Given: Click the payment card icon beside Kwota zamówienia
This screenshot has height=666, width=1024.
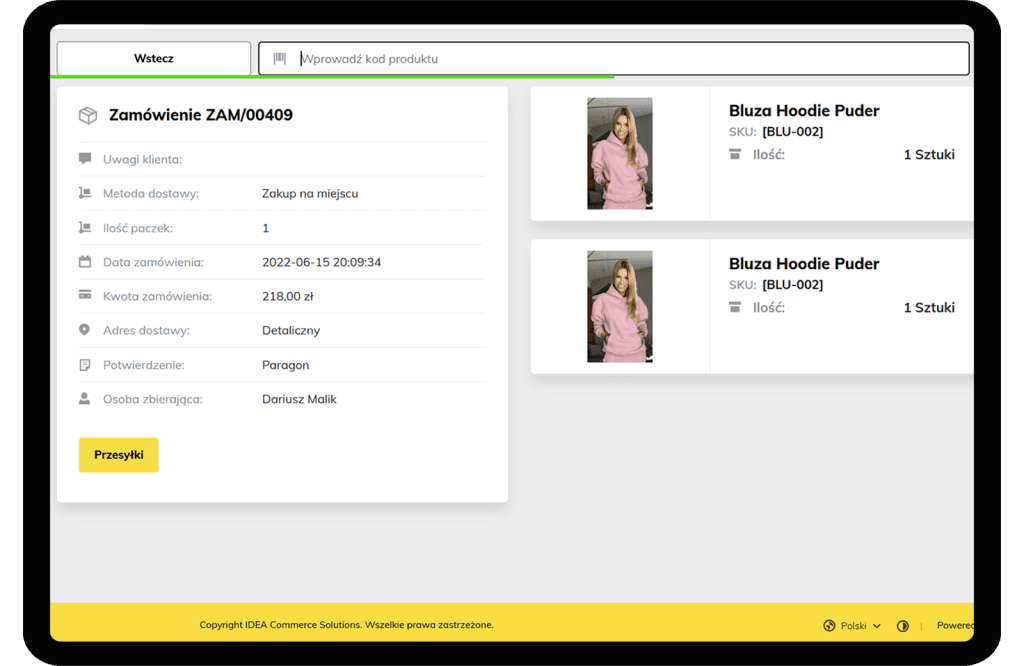Looking at the screenshot, I should [85, 296].
